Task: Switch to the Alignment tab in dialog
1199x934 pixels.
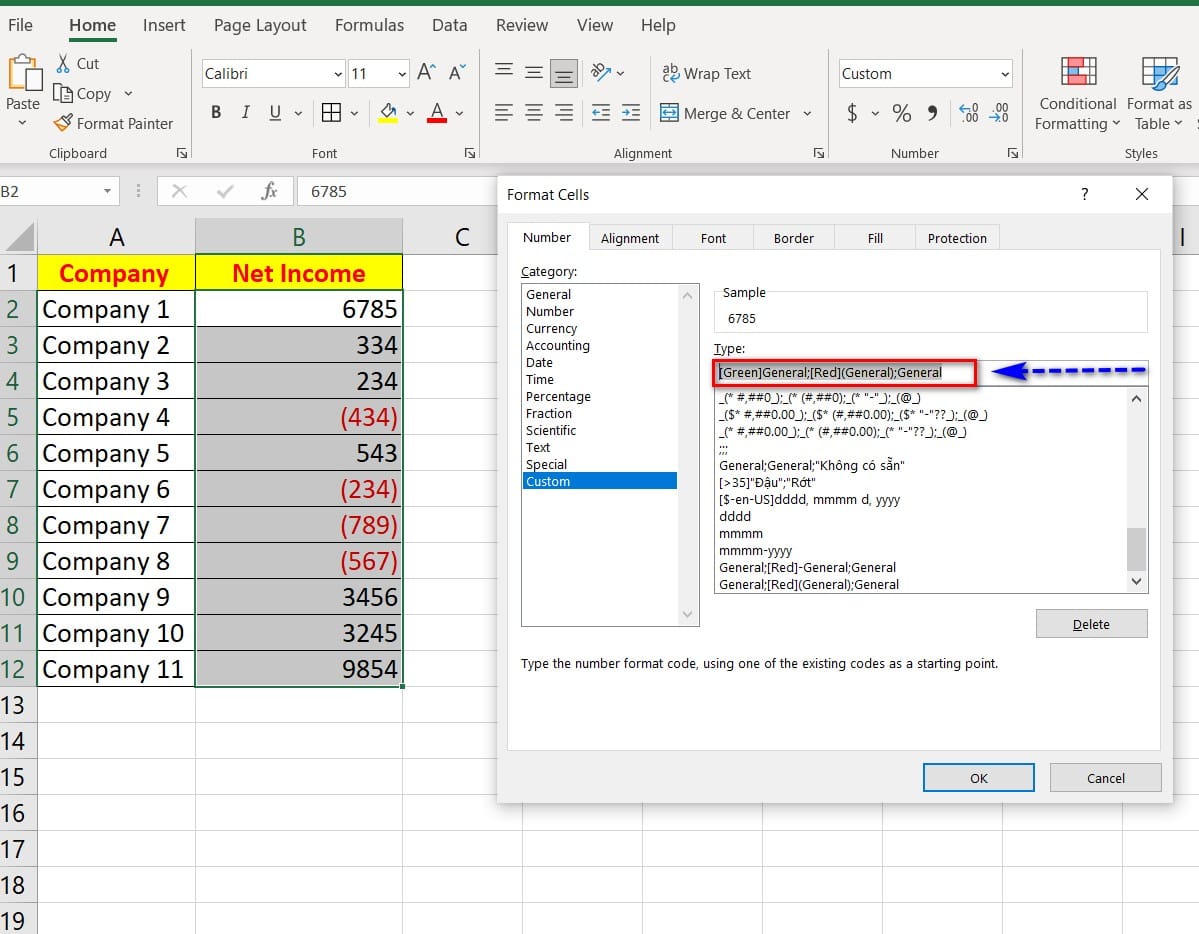Action: coord(629,238)
